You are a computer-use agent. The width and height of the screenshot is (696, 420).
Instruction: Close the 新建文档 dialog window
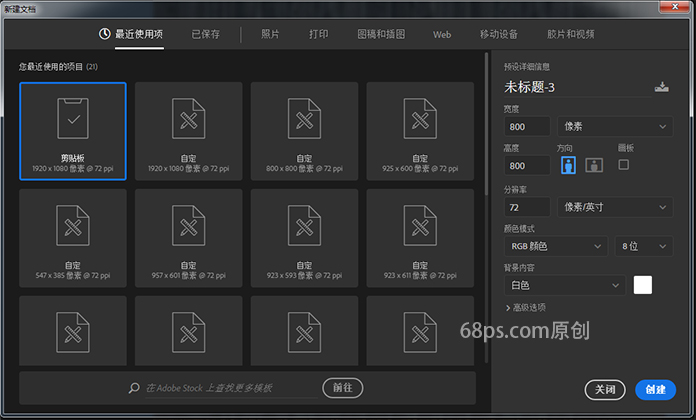pos(675,7)
